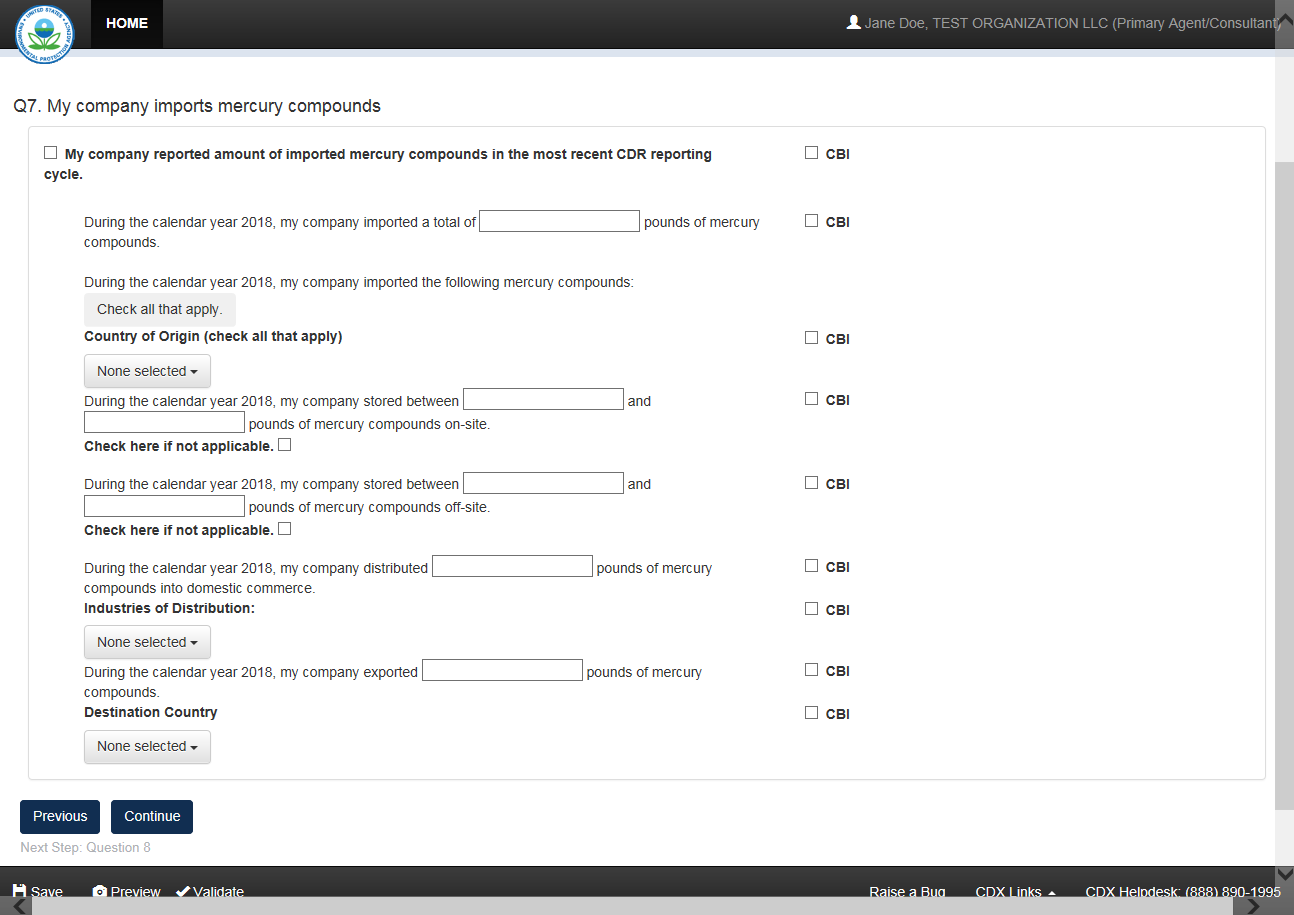Click the Validate checkmark icon

(183, 891)
